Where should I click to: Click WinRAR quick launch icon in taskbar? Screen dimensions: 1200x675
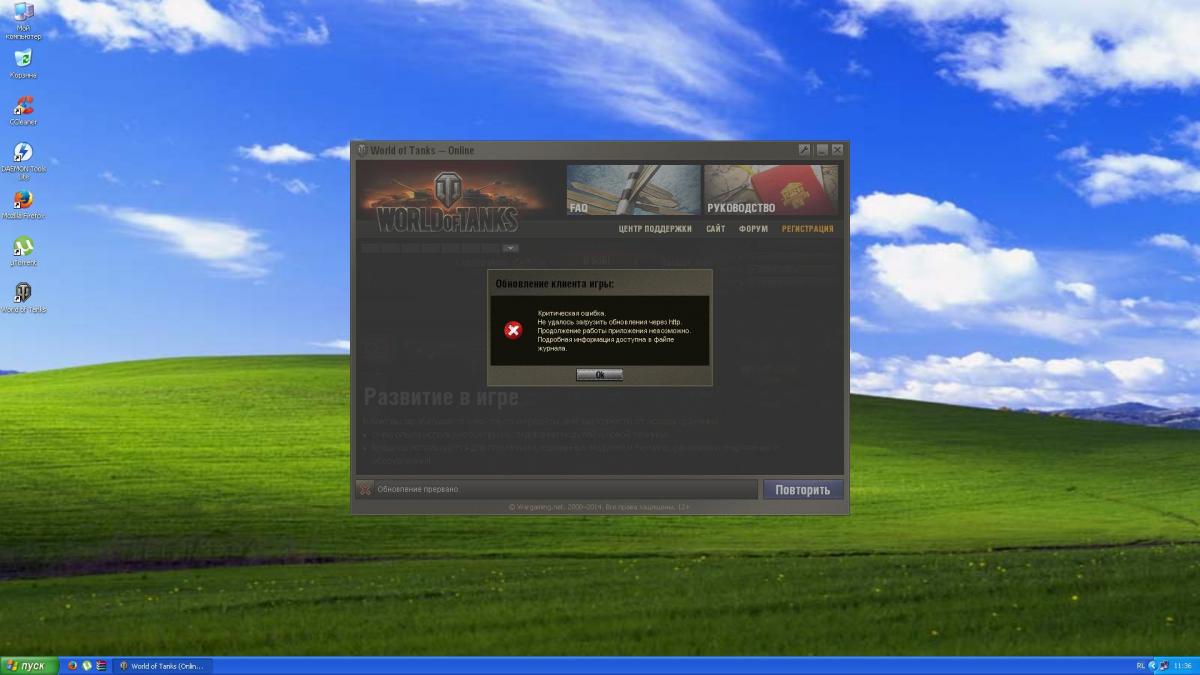100,666
